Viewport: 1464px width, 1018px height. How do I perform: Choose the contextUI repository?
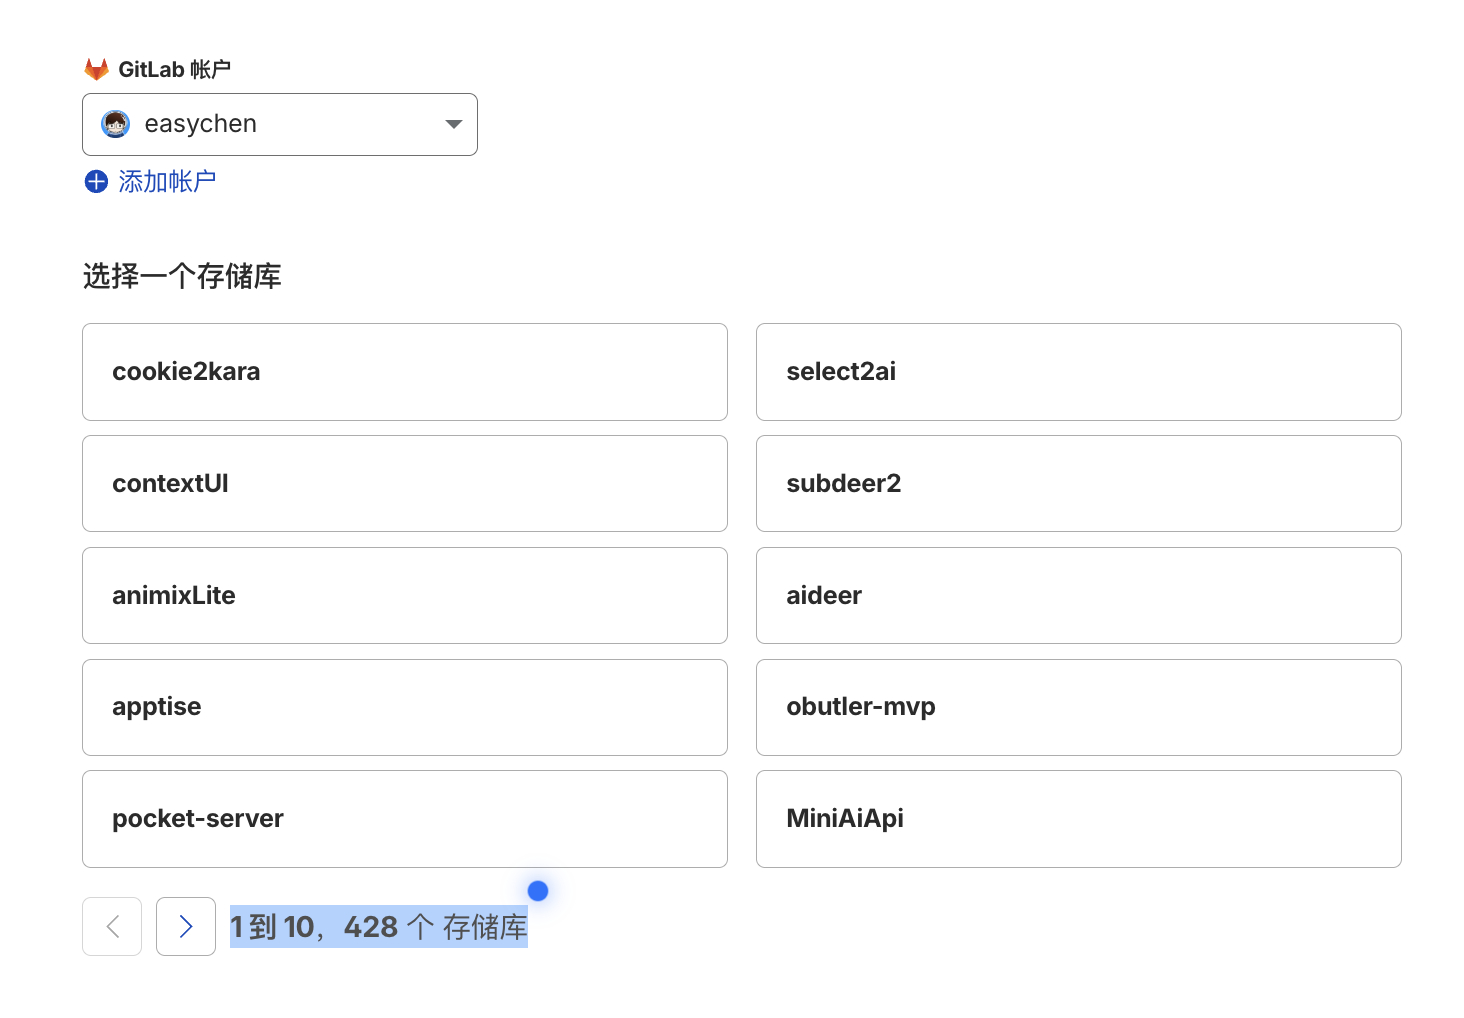[404, 483]
